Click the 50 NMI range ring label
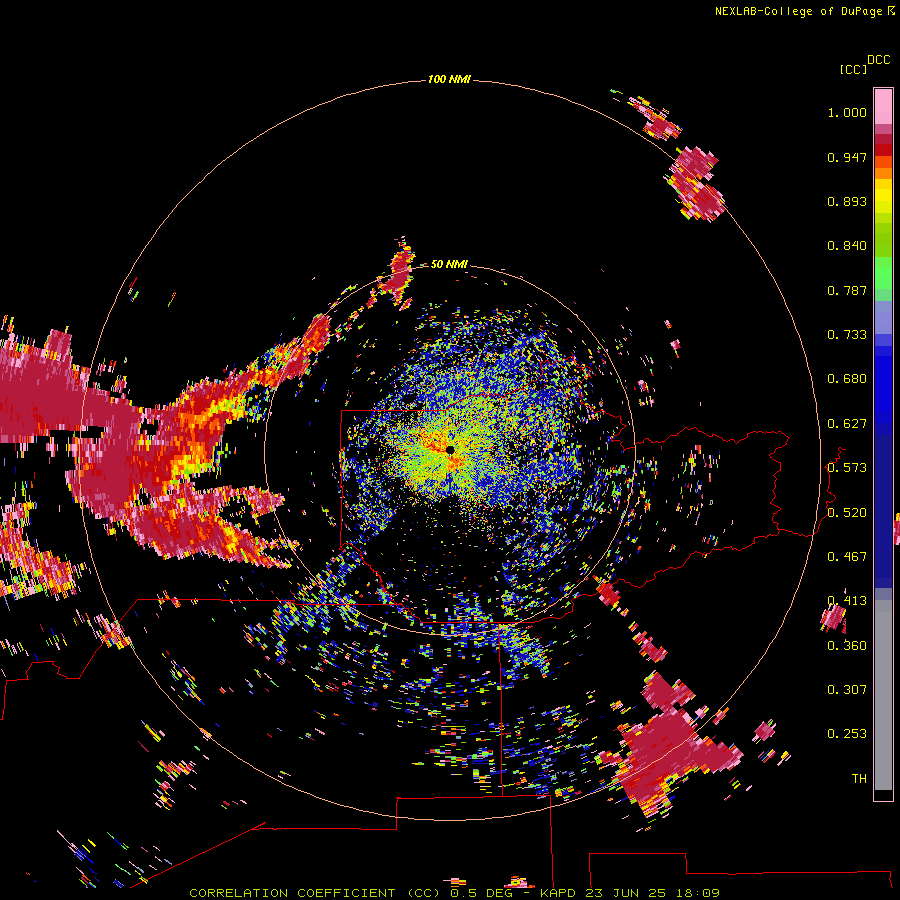Screen dimensions: 900x900 [449, 264]
